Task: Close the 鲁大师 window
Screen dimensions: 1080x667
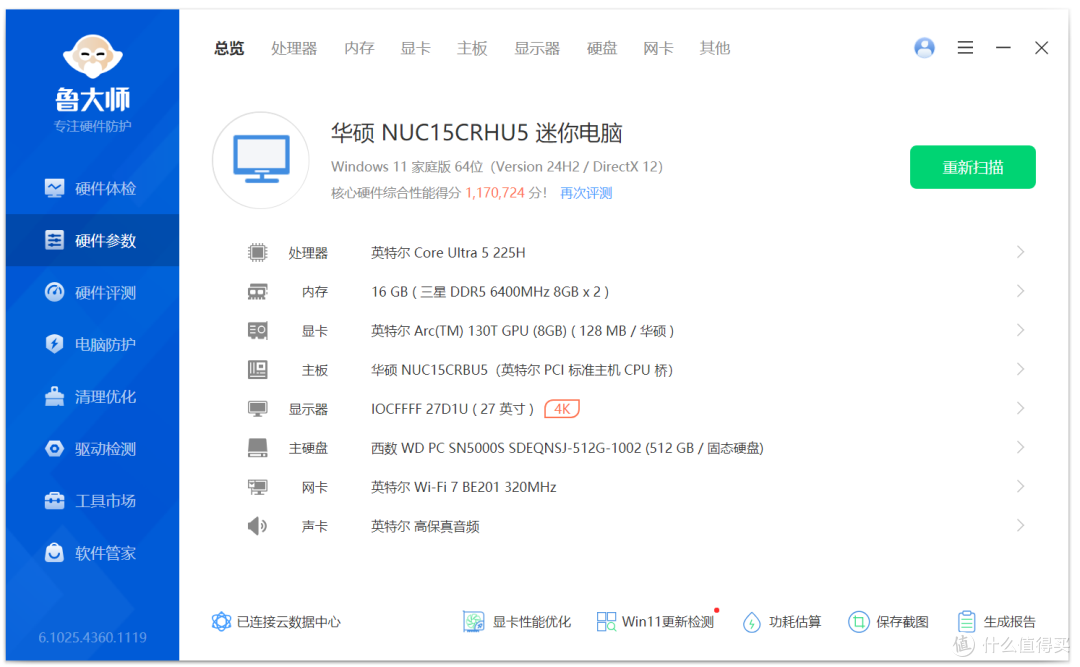Action: pyautogui.click(x=1041, y=48)
